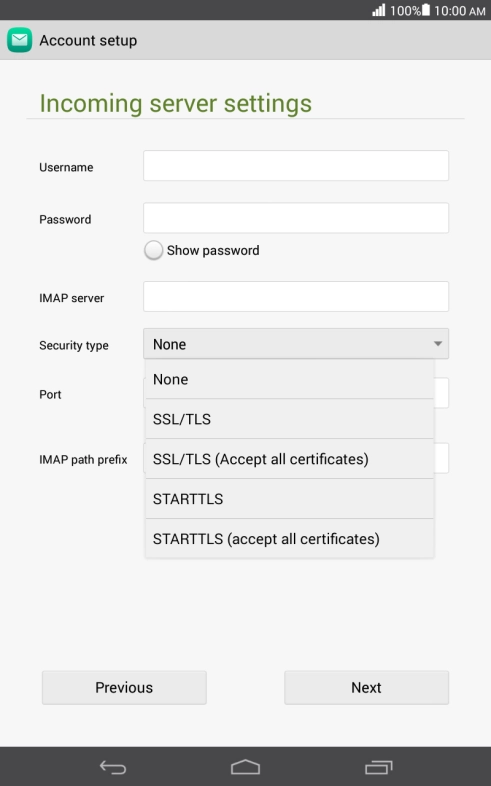Image resolution: width=491 pixels, height=786 pixels.
Task: Open the recent apps navigation icon
Action: tap(378, 767)
